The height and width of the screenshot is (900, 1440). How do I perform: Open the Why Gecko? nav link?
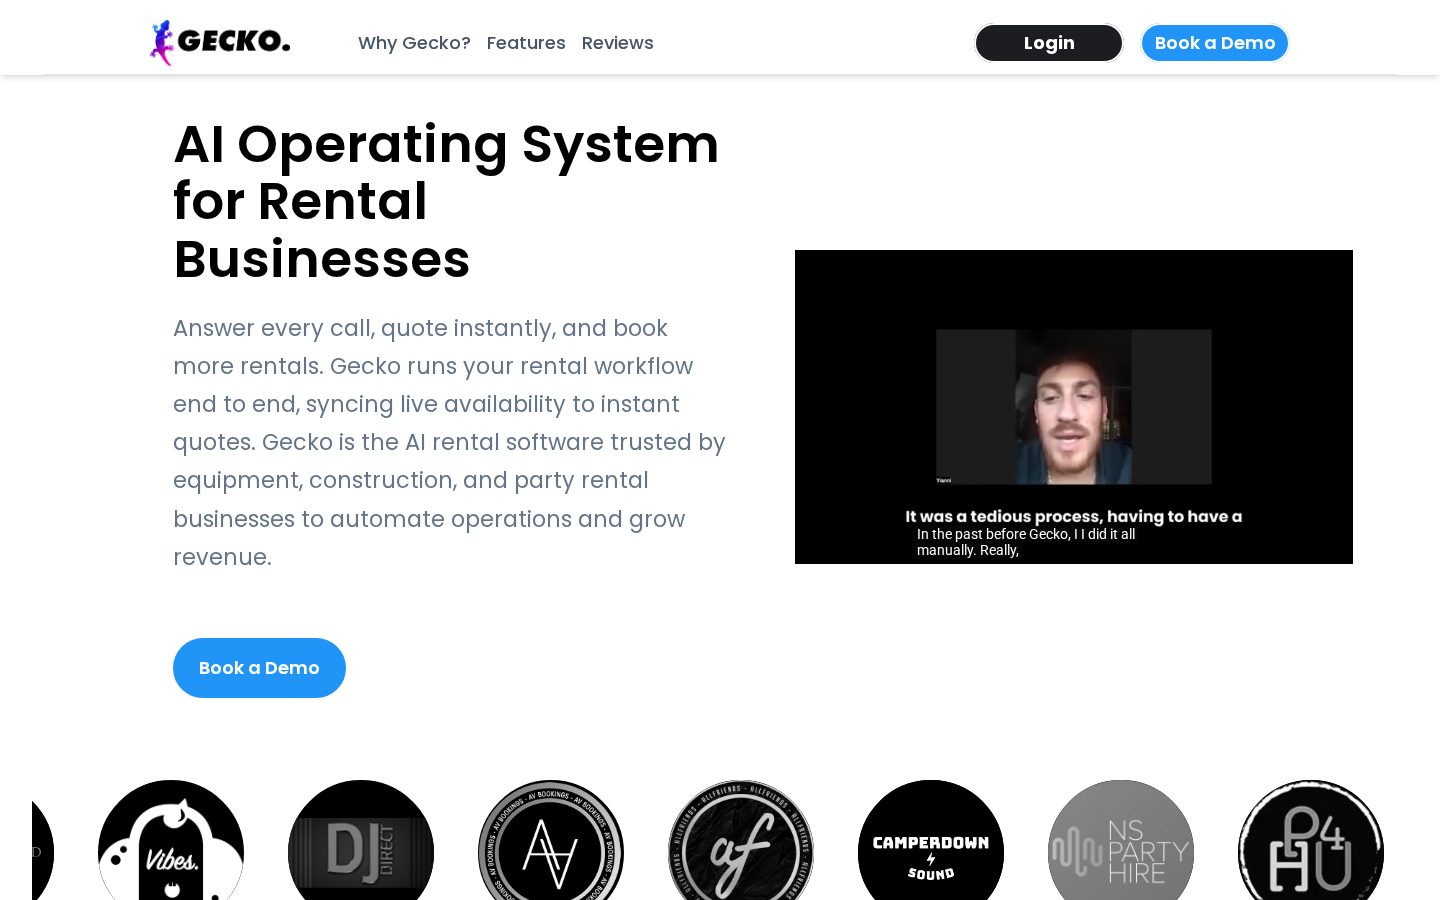pyautogui.click(x=414, y=43)
